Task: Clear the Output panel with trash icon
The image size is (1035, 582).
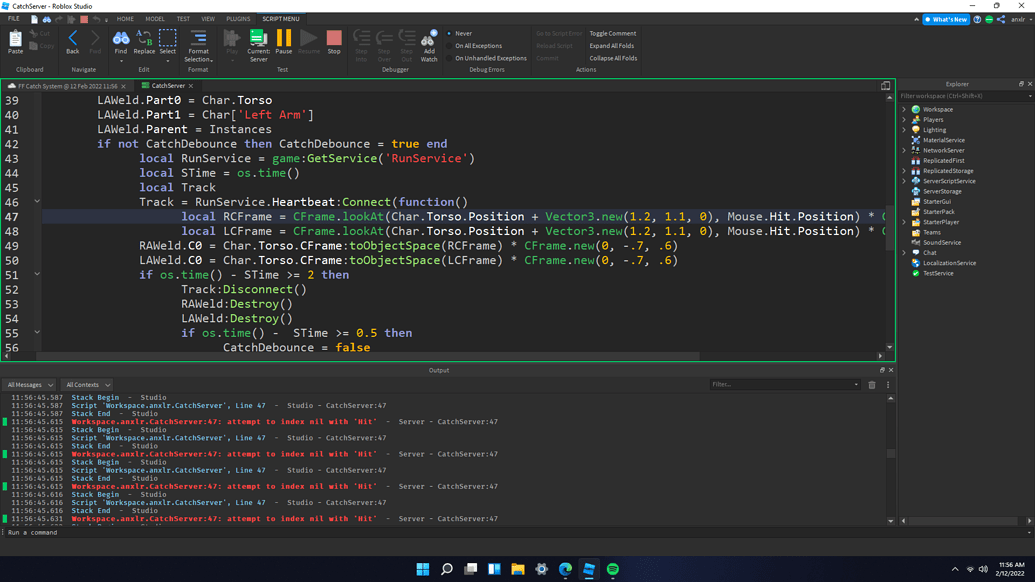Action: [872, 385]
